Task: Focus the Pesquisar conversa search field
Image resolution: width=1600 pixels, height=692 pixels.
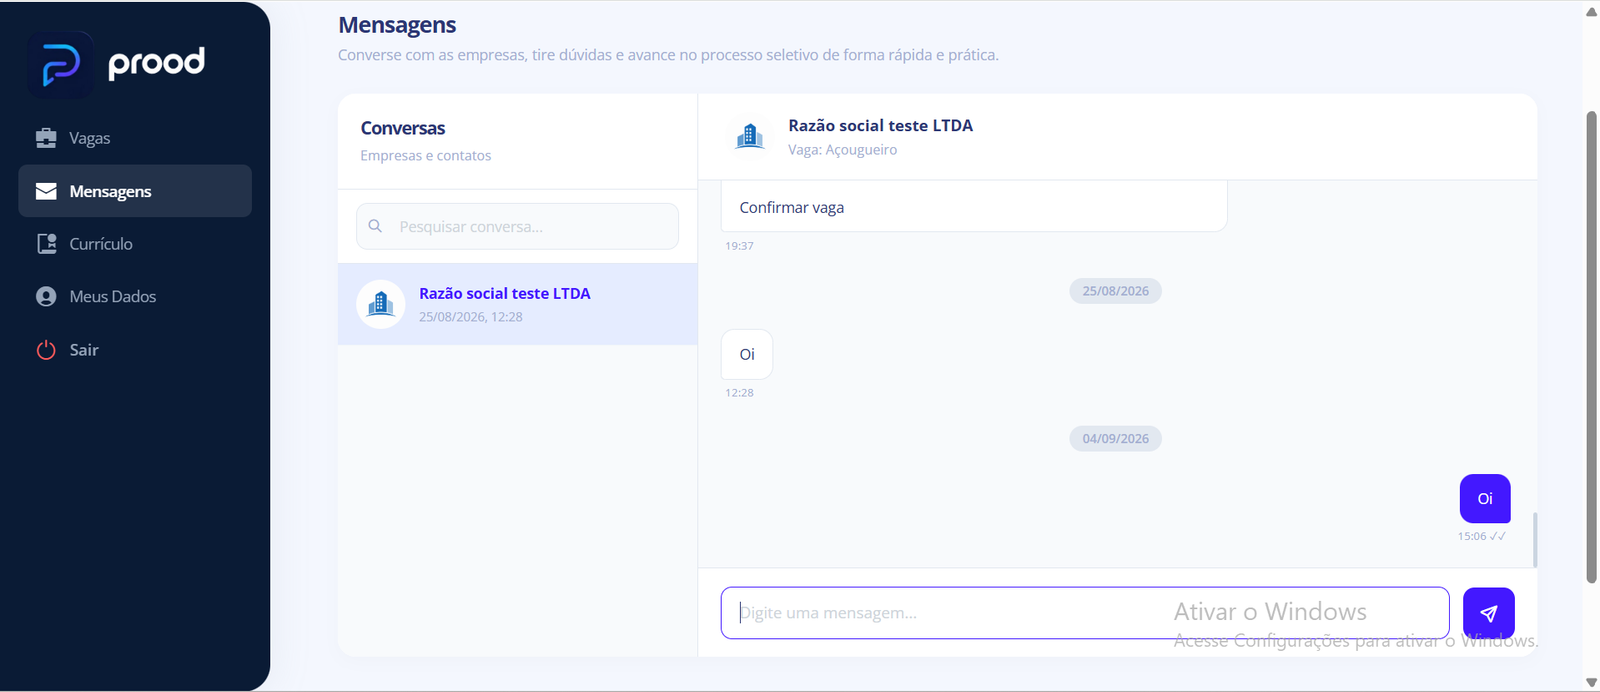Action: [x=517, y=226]
